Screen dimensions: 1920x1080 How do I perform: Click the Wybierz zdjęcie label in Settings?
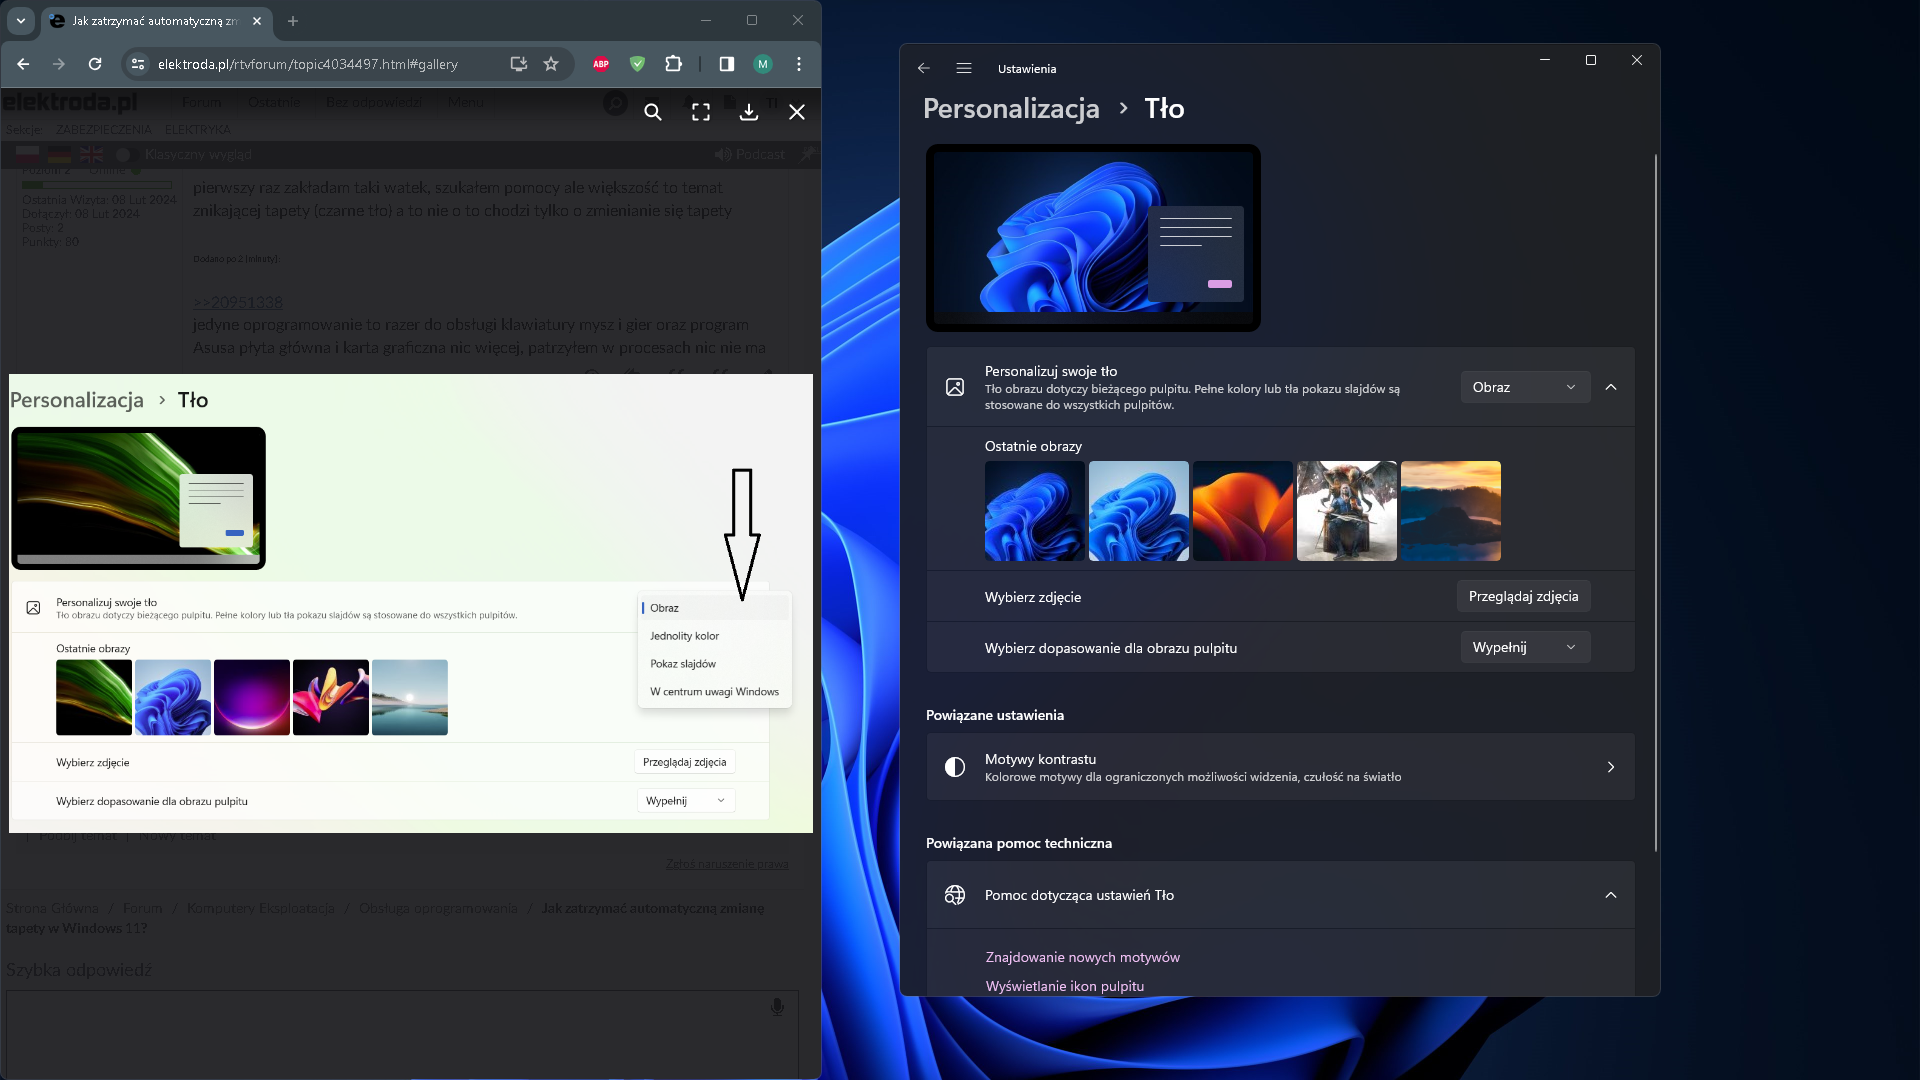(x=1033, y=597)
